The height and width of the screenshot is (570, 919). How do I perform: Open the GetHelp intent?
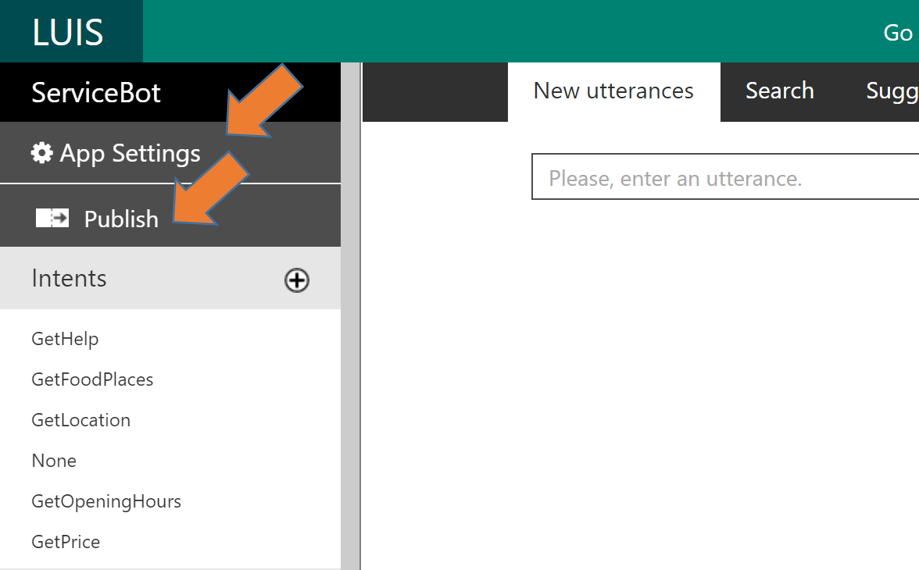pyautogui.click(x=65, y=339)
